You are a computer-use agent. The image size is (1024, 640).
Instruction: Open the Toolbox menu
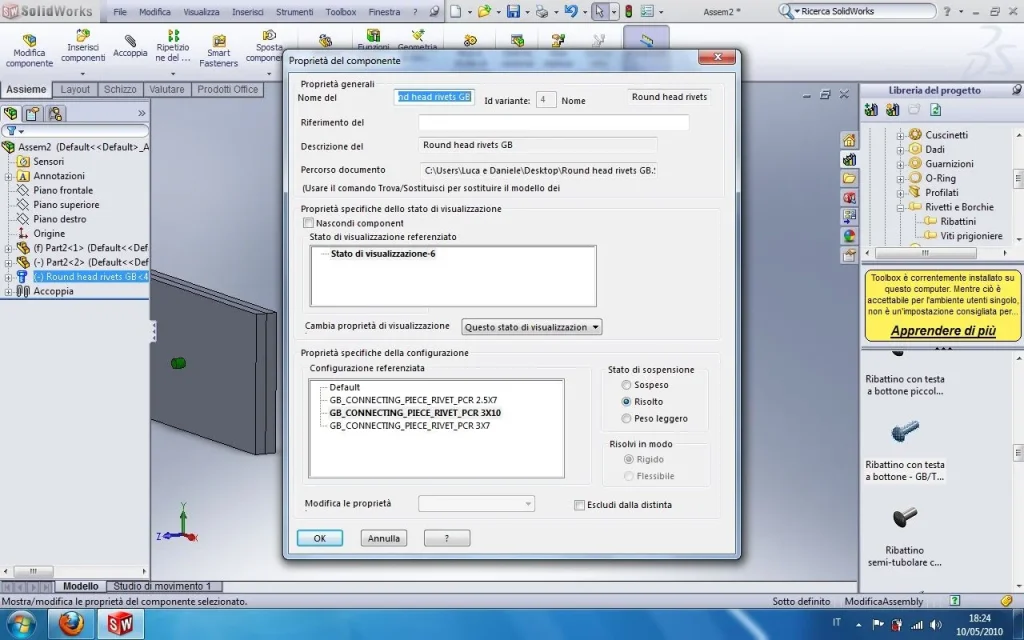coord(341,12)
